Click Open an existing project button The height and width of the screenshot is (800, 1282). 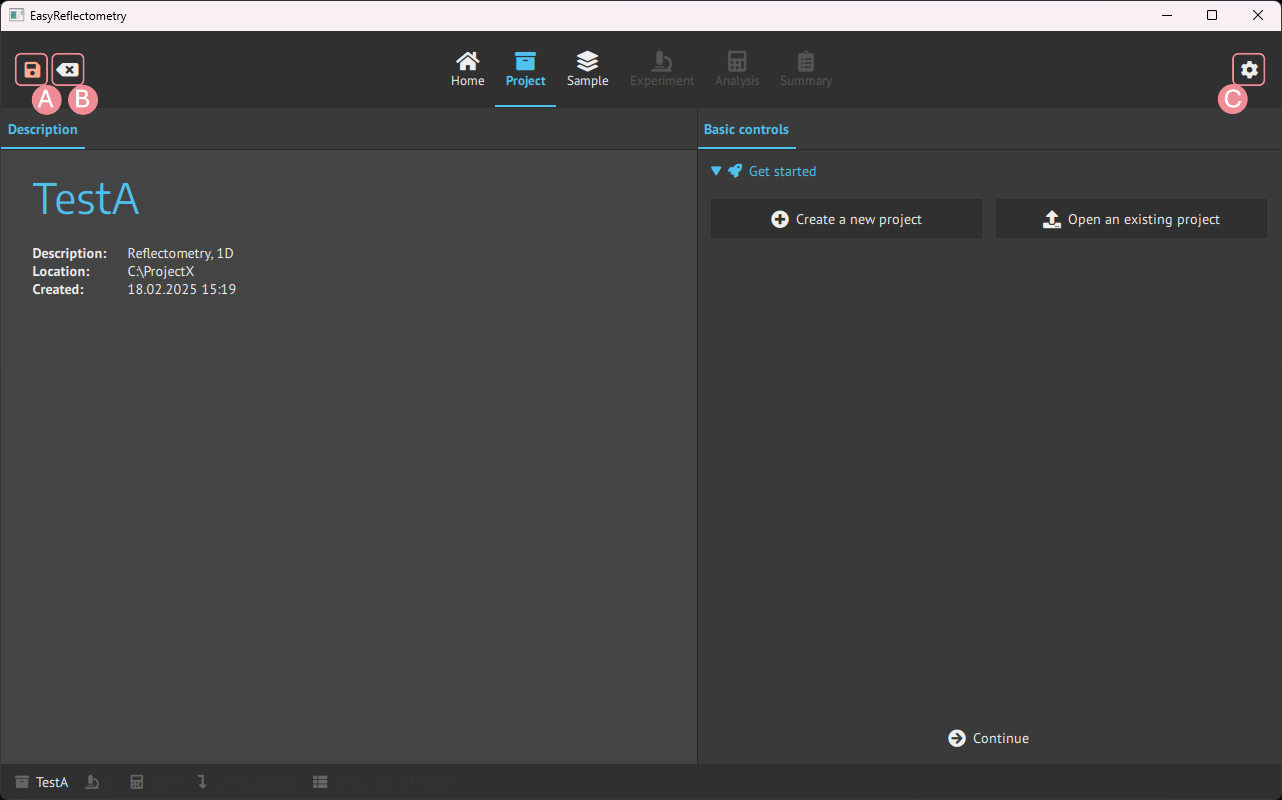pos(1131,219)
